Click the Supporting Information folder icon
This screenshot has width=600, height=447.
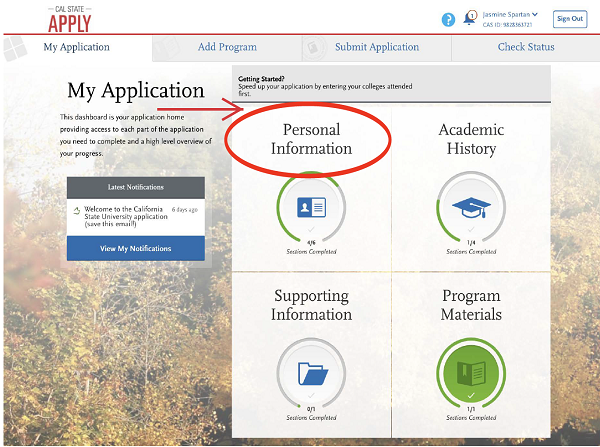point(313,373)
